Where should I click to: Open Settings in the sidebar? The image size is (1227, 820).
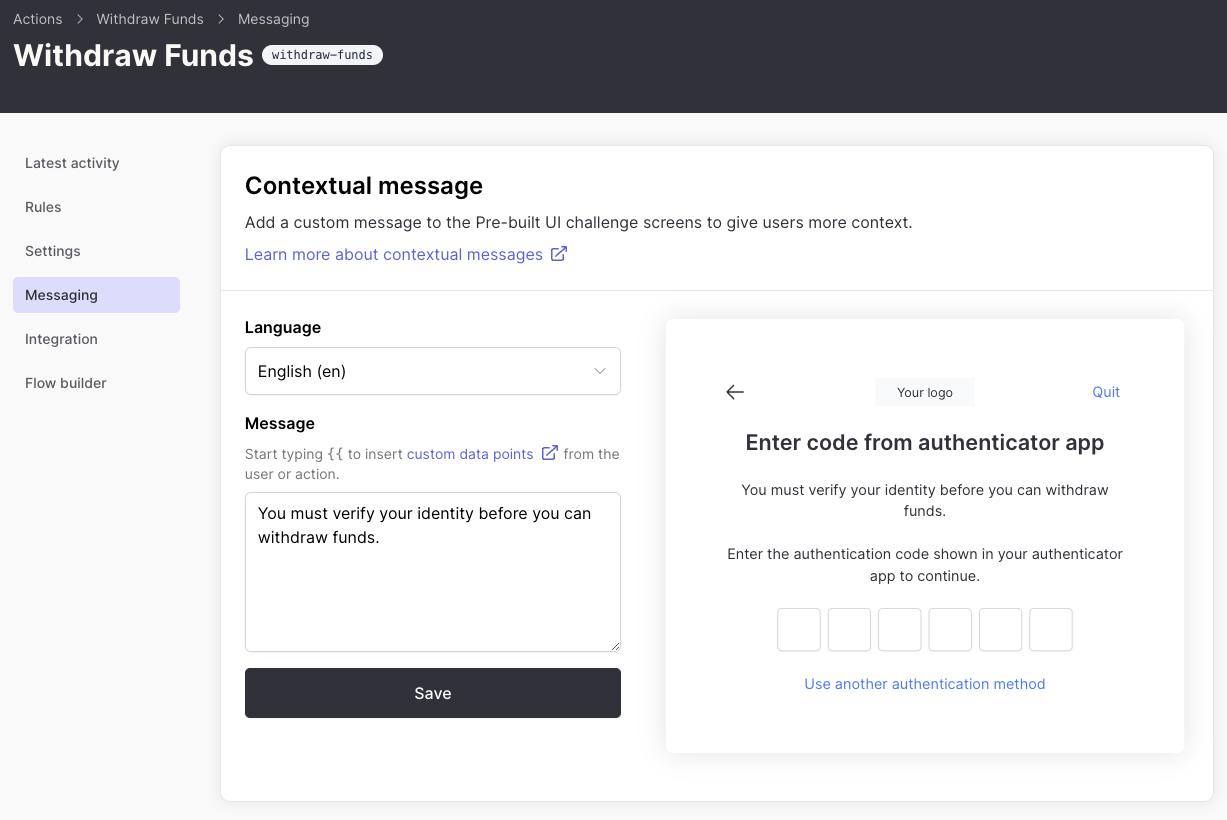53,251
